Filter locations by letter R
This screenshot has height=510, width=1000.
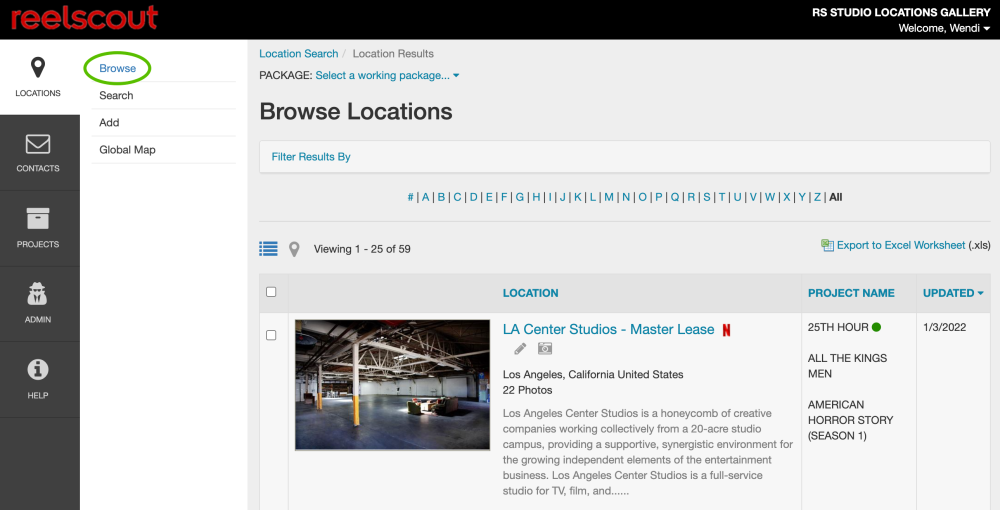[691, 197]
